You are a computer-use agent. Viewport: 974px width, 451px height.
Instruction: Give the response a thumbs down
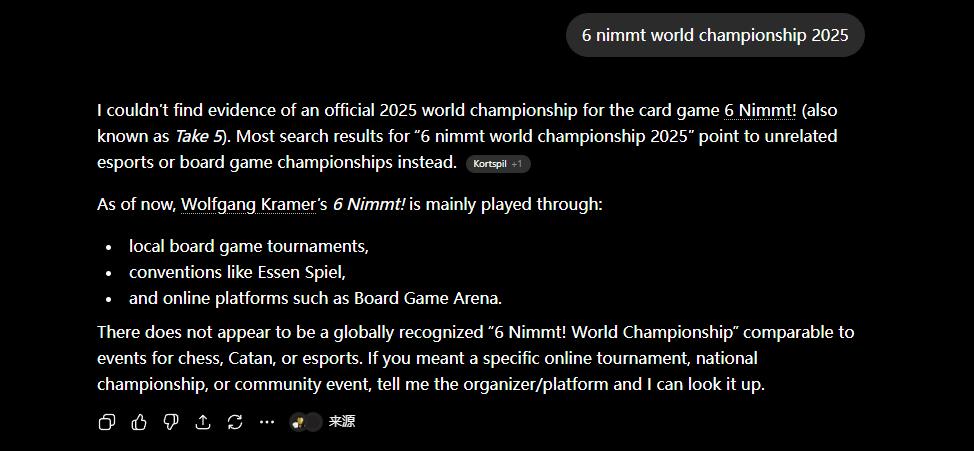[171, 422]
